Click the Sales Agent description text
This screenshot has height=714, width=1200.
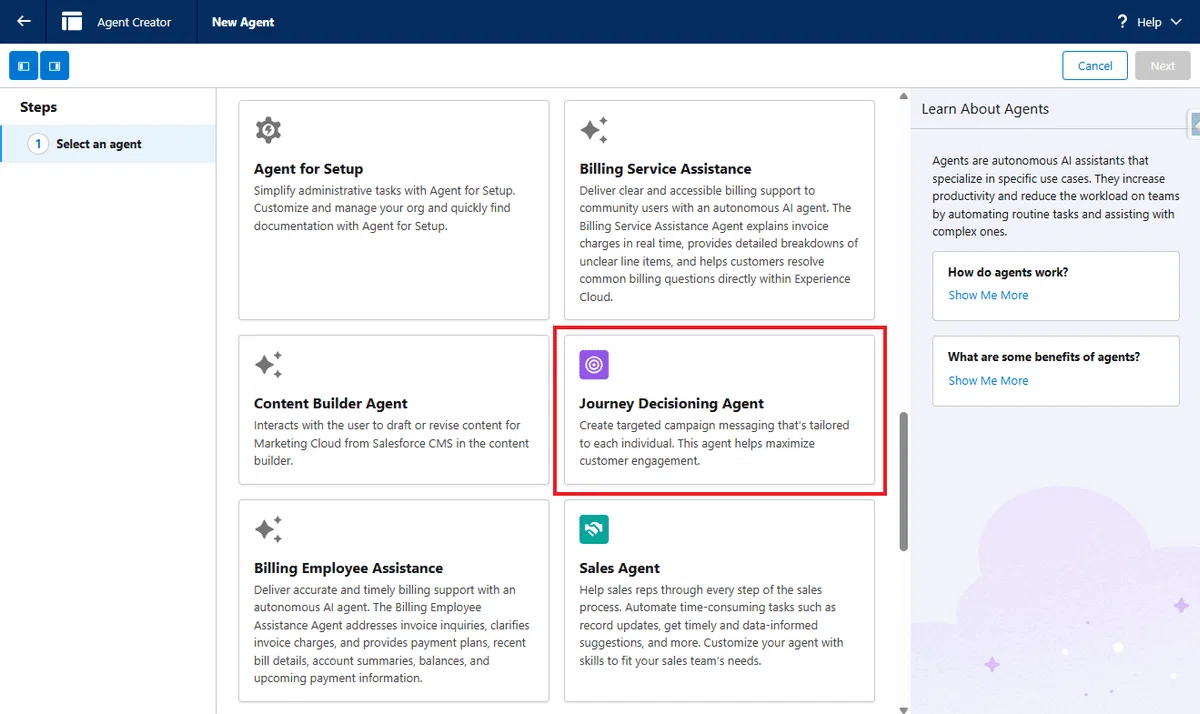[x=713, y=625]
